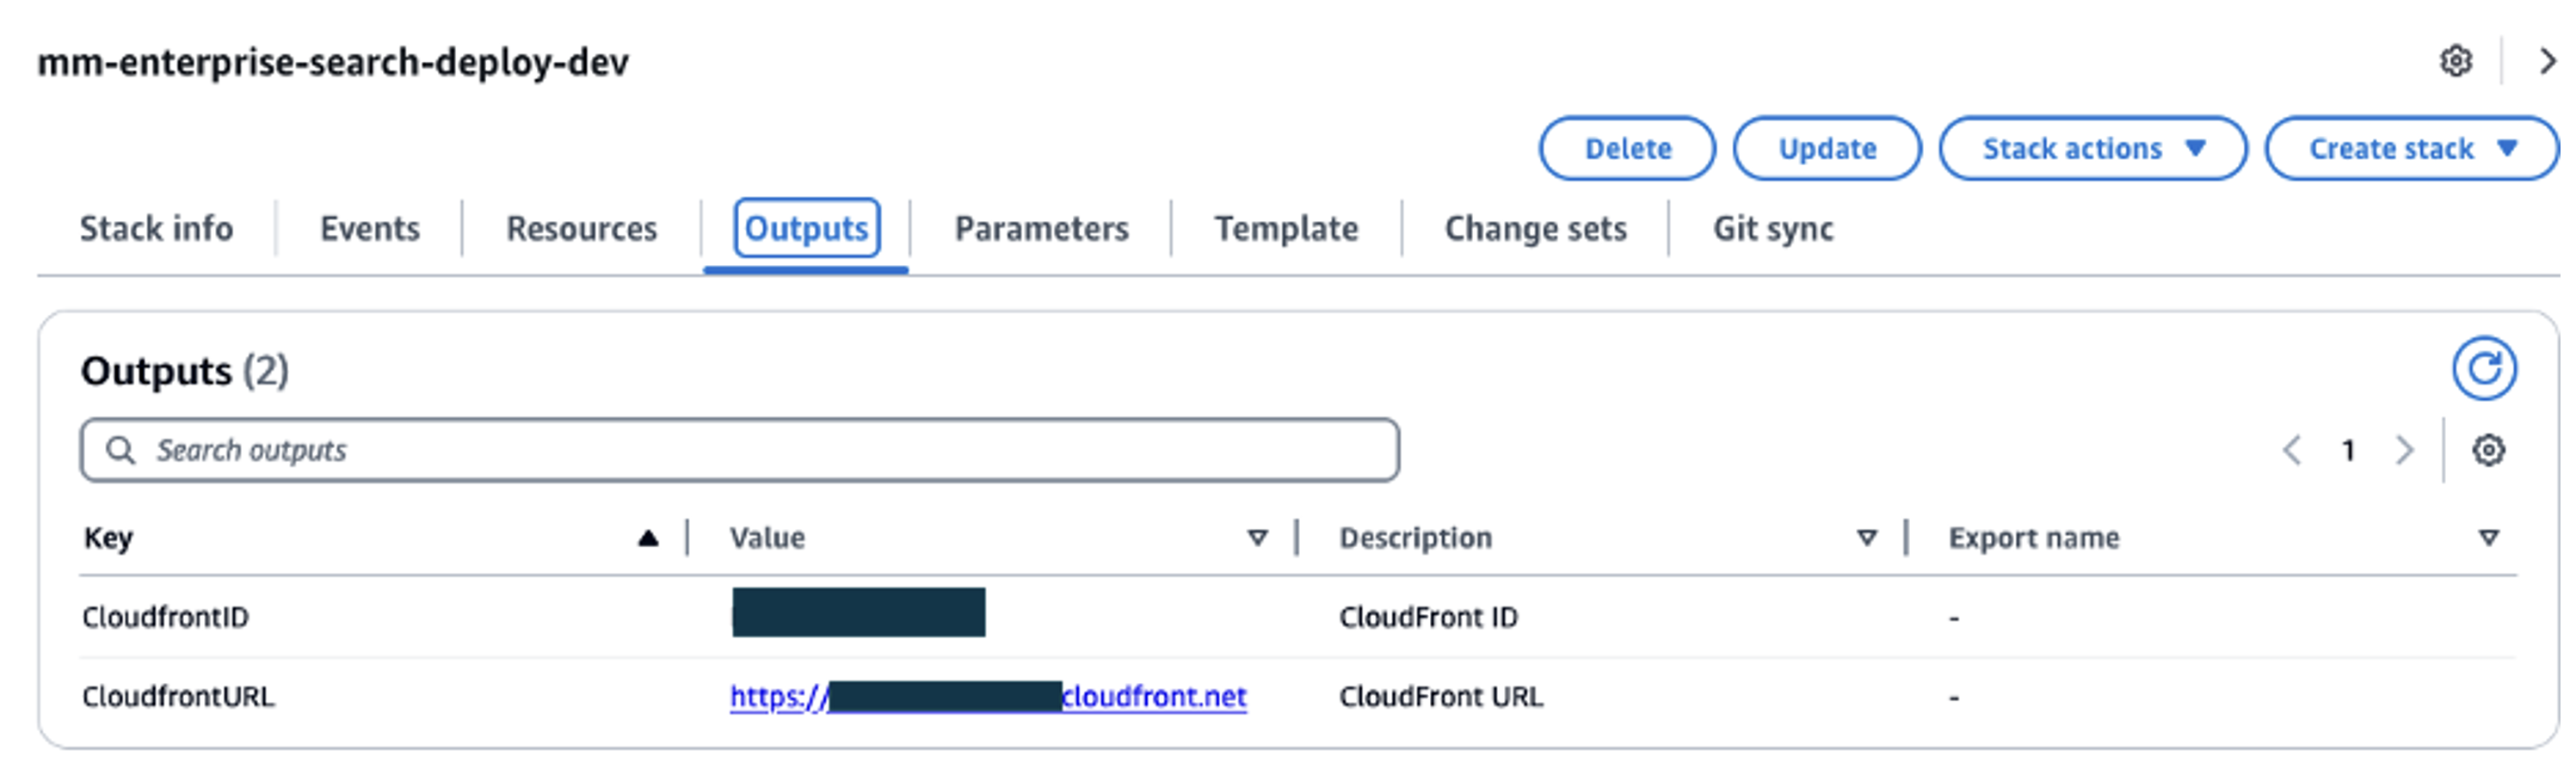Open stack settings gear beside stack title
The width and height of the screenshot is (2576, 781).
pos(2455,62)
